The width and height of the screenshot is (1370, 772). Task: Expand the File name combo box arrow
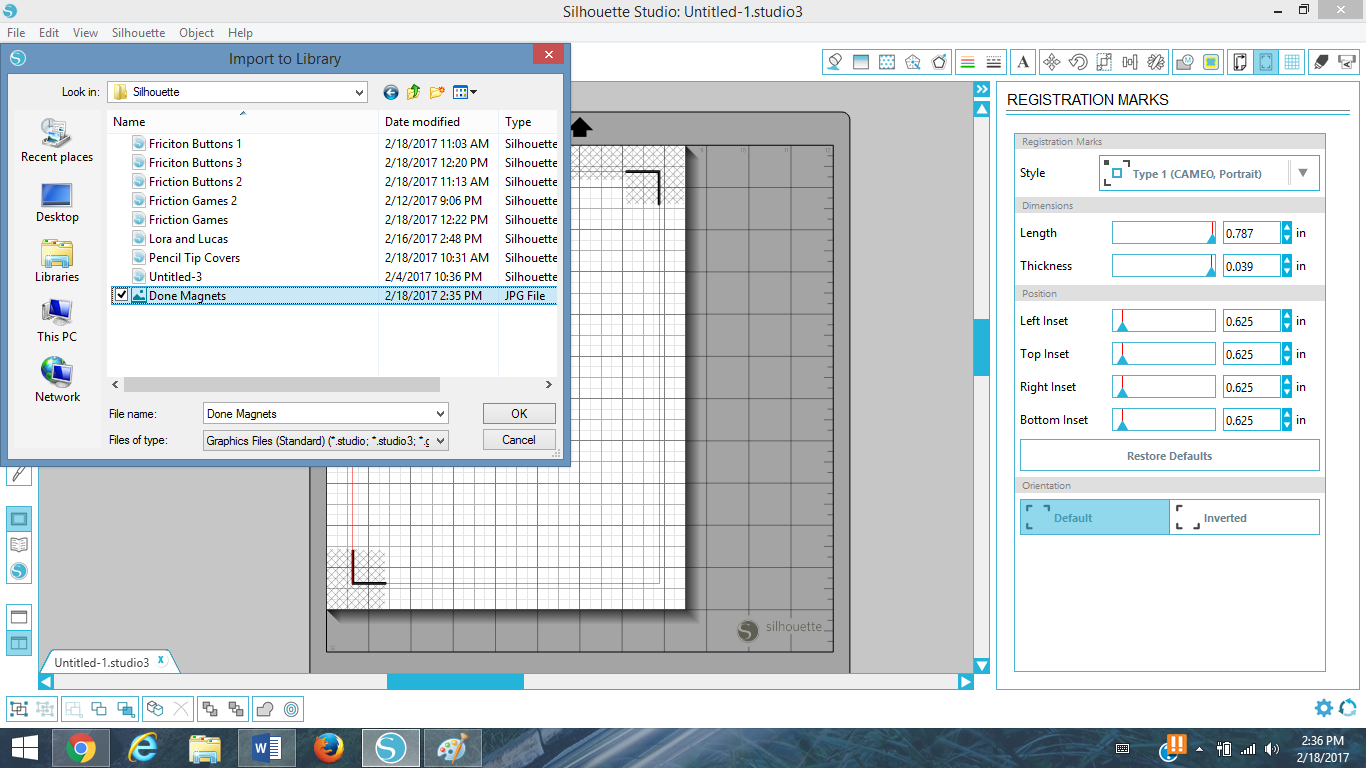tap(440, 413)
